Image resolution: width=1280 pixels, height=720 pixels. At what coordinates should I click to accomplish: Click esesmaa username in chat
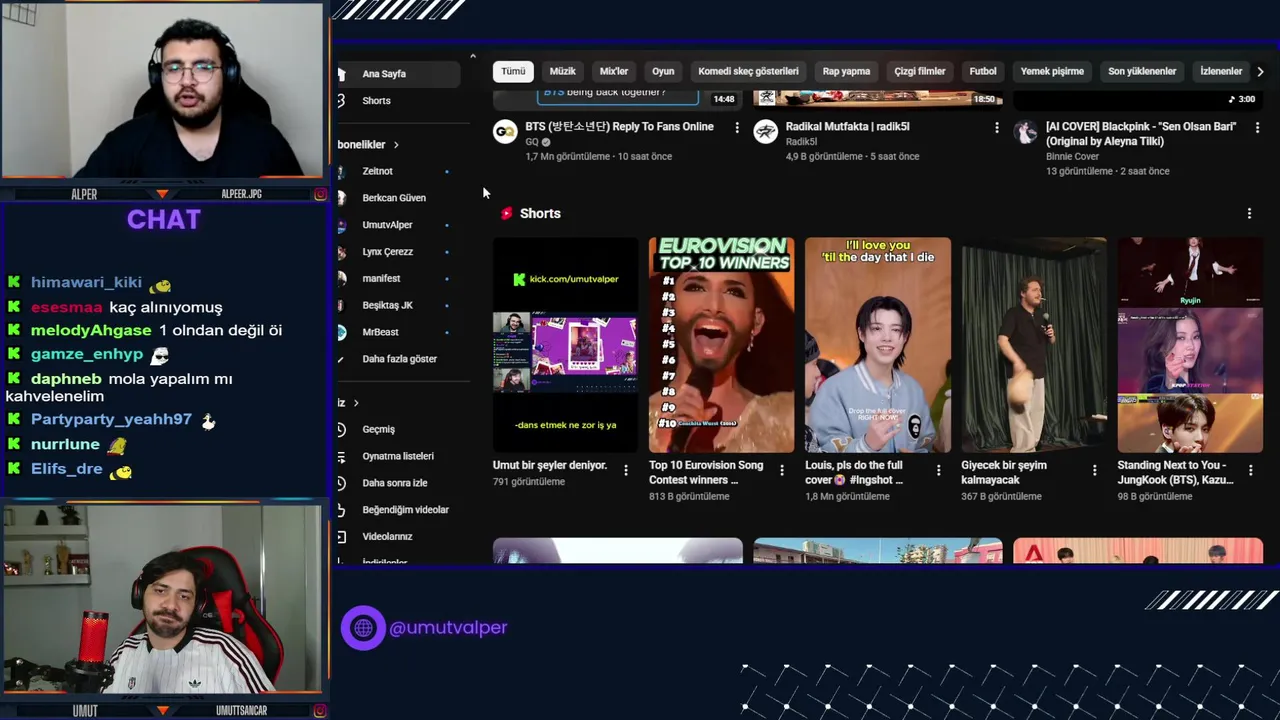tap(67, 307)
